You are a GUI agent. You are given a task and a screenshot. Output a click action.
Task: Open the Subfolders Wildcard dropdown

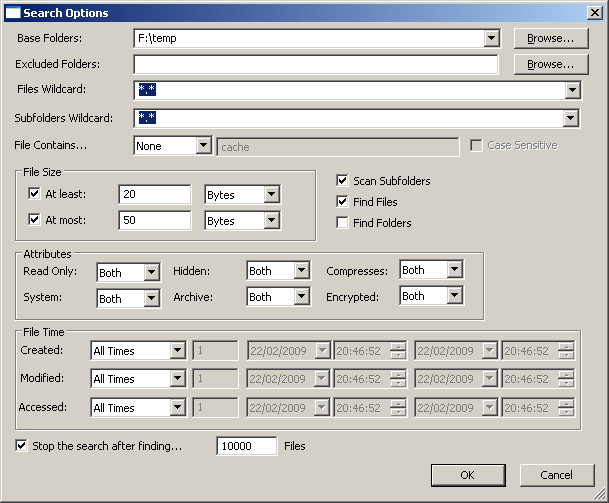click(570, 118)
